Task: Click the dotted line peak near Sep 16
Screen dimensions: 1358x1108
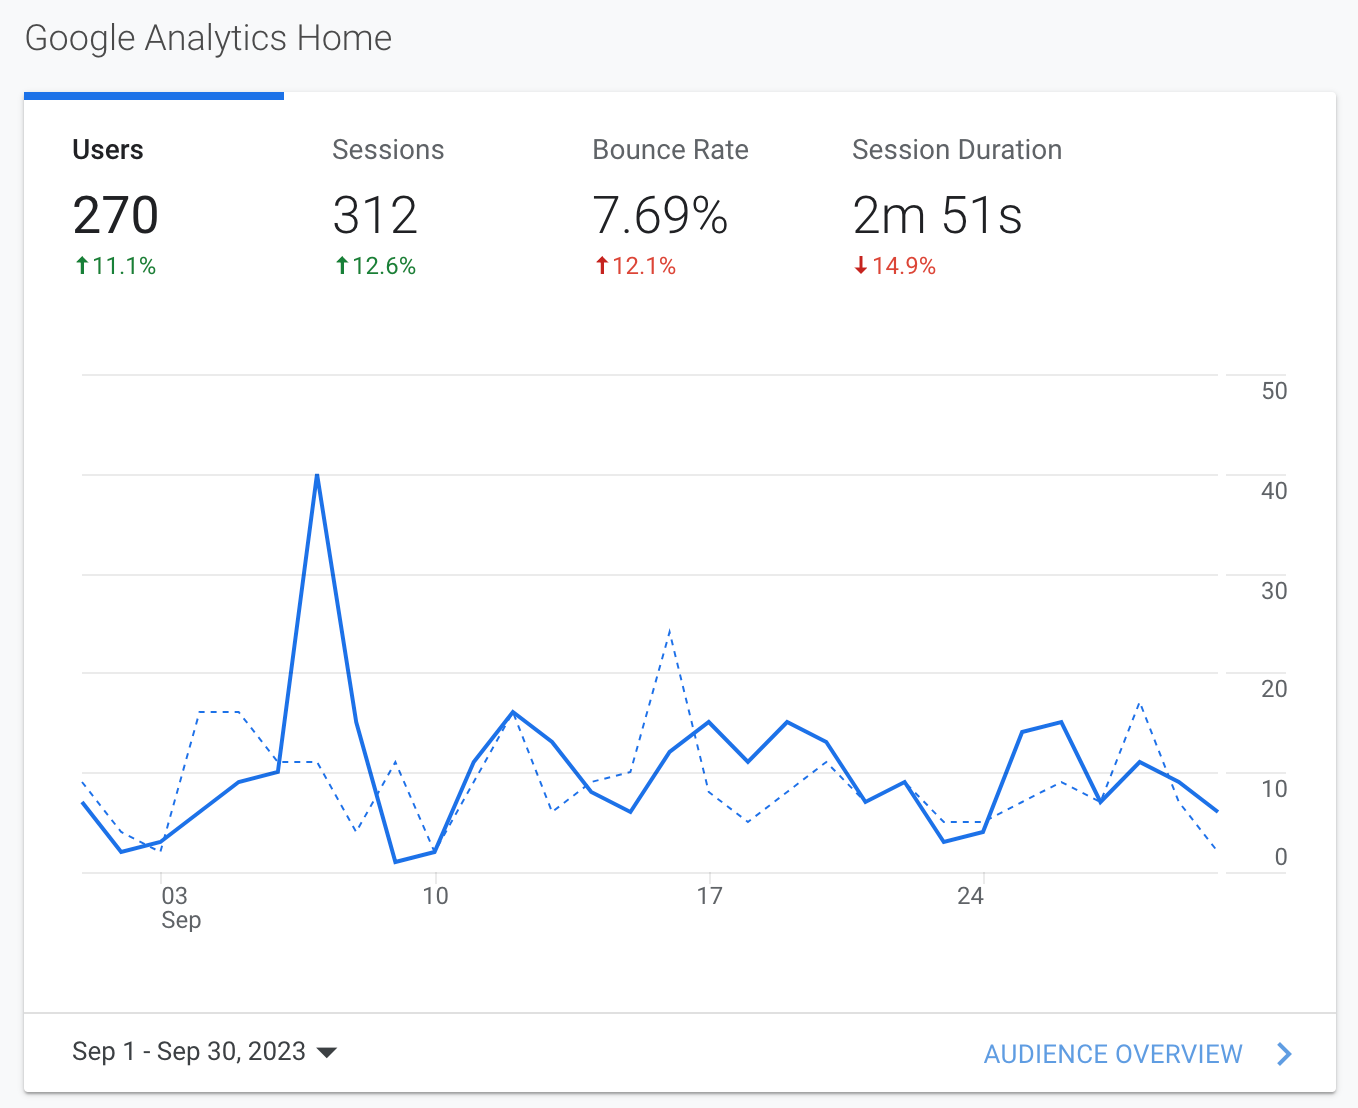Action: click(x=669, y=632)
